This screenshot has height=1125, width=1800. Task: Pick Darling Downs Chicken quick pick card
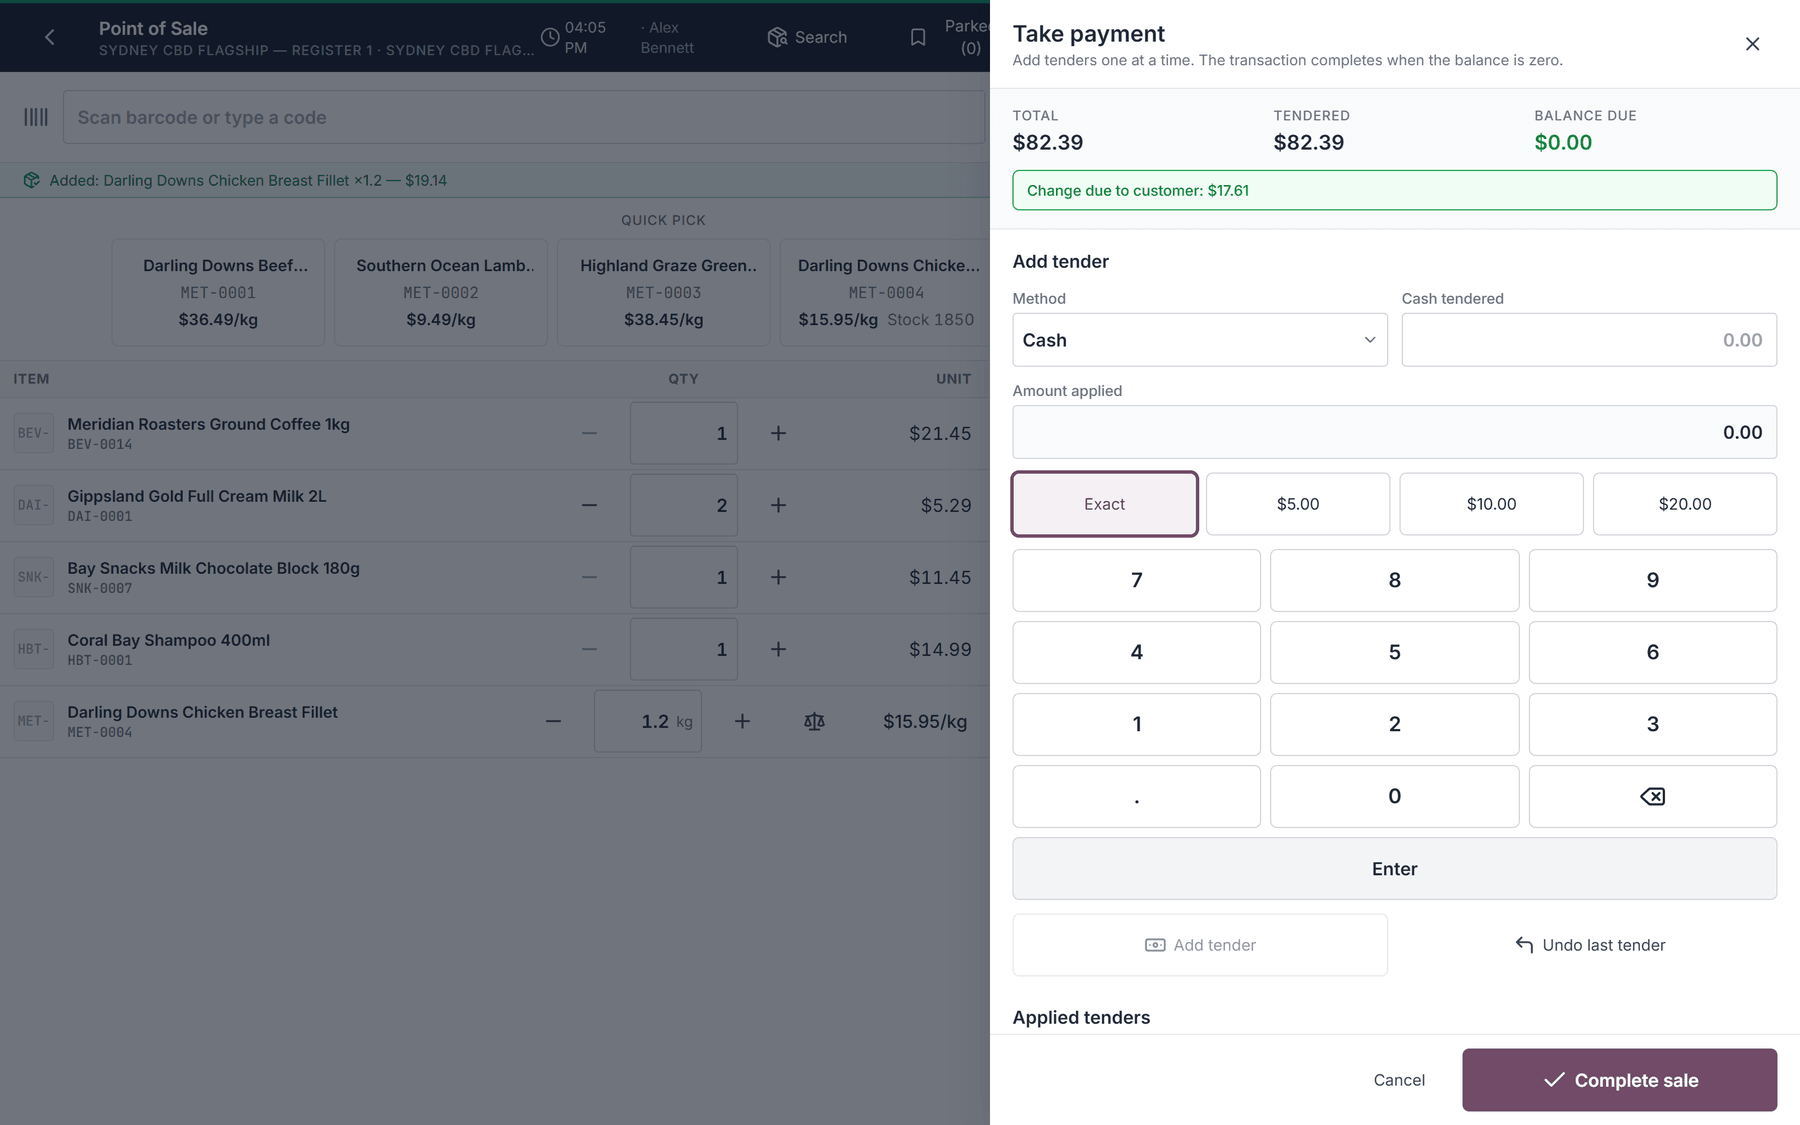(x=885, y=292)
